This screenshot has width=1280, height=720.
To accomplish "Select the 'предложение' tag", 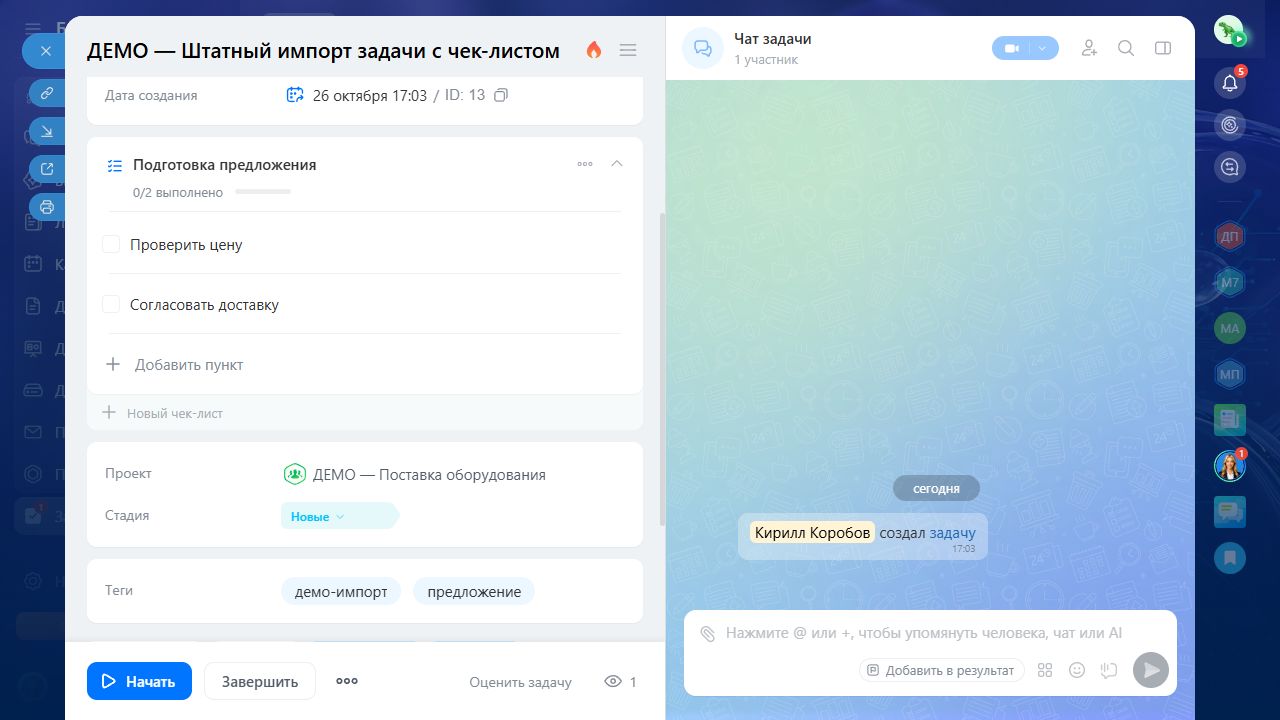I will pos(474,591).
